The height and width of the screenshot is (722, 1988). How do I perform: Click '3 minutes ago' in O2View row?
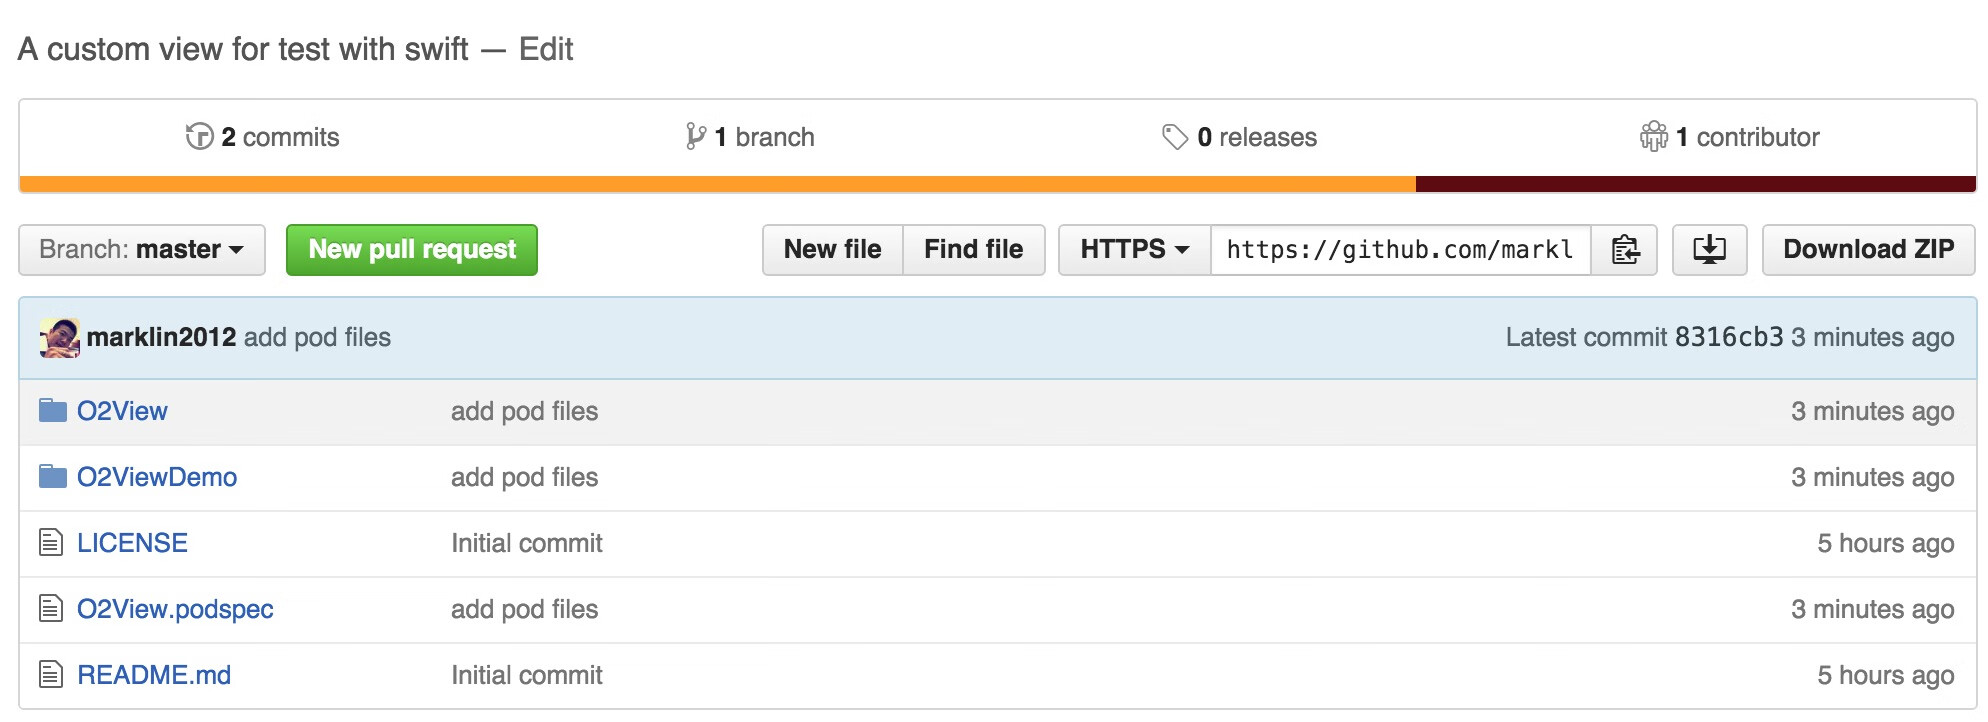[x=1873, y=411]
